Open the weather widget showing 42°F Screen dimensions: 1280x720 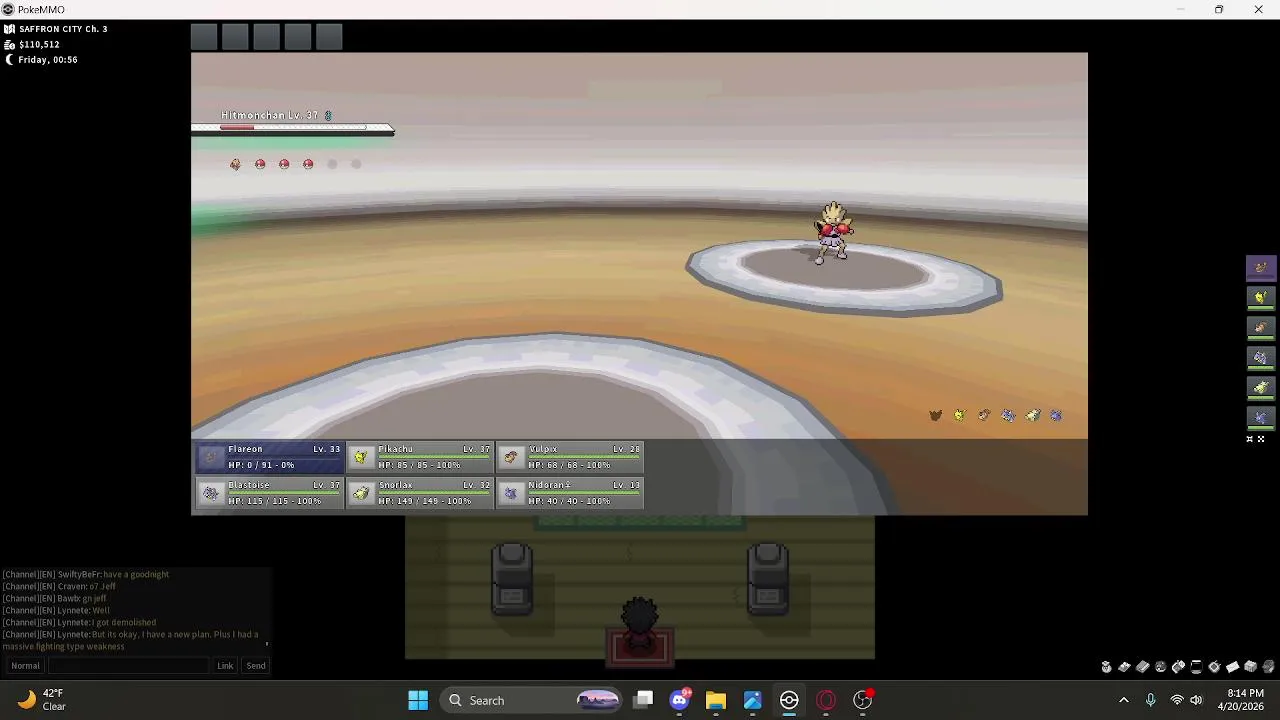pyautogui.click(x=42, y=700)
